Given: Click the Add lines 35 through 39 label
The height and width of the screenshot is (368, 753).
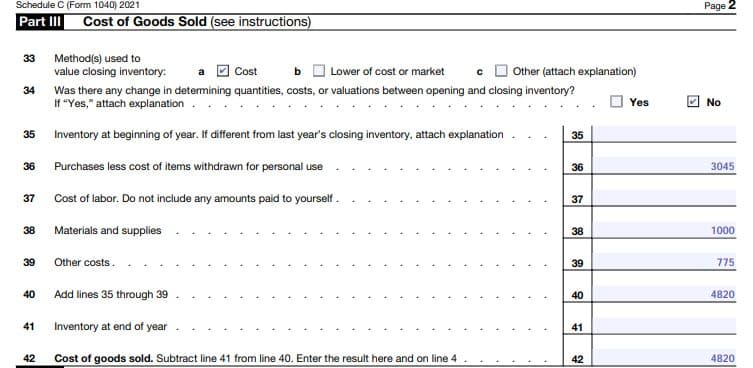Looking at the screenshot, I should coord(111,294).
